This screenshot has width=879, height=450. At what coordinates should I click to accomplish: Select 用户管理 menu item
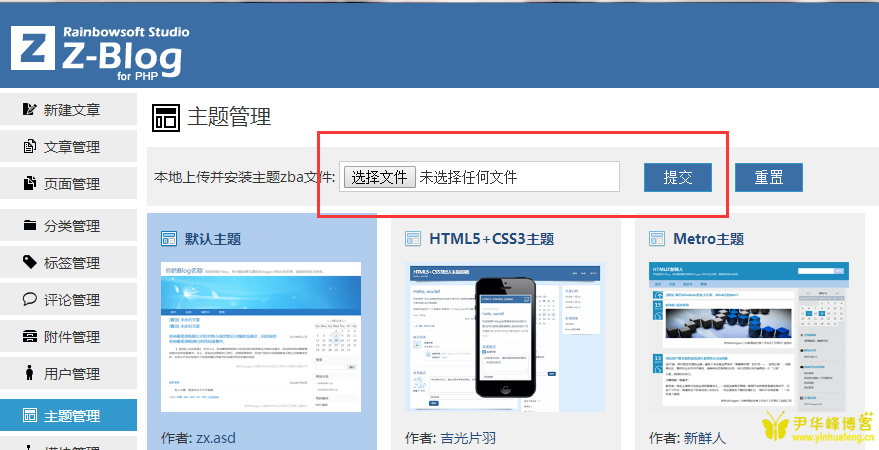68,373
